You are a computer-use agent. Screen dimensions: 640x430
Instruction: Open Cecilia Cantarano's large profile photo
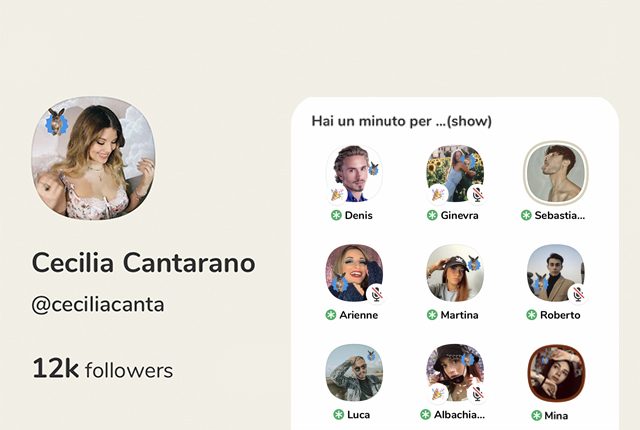[93, 158]
